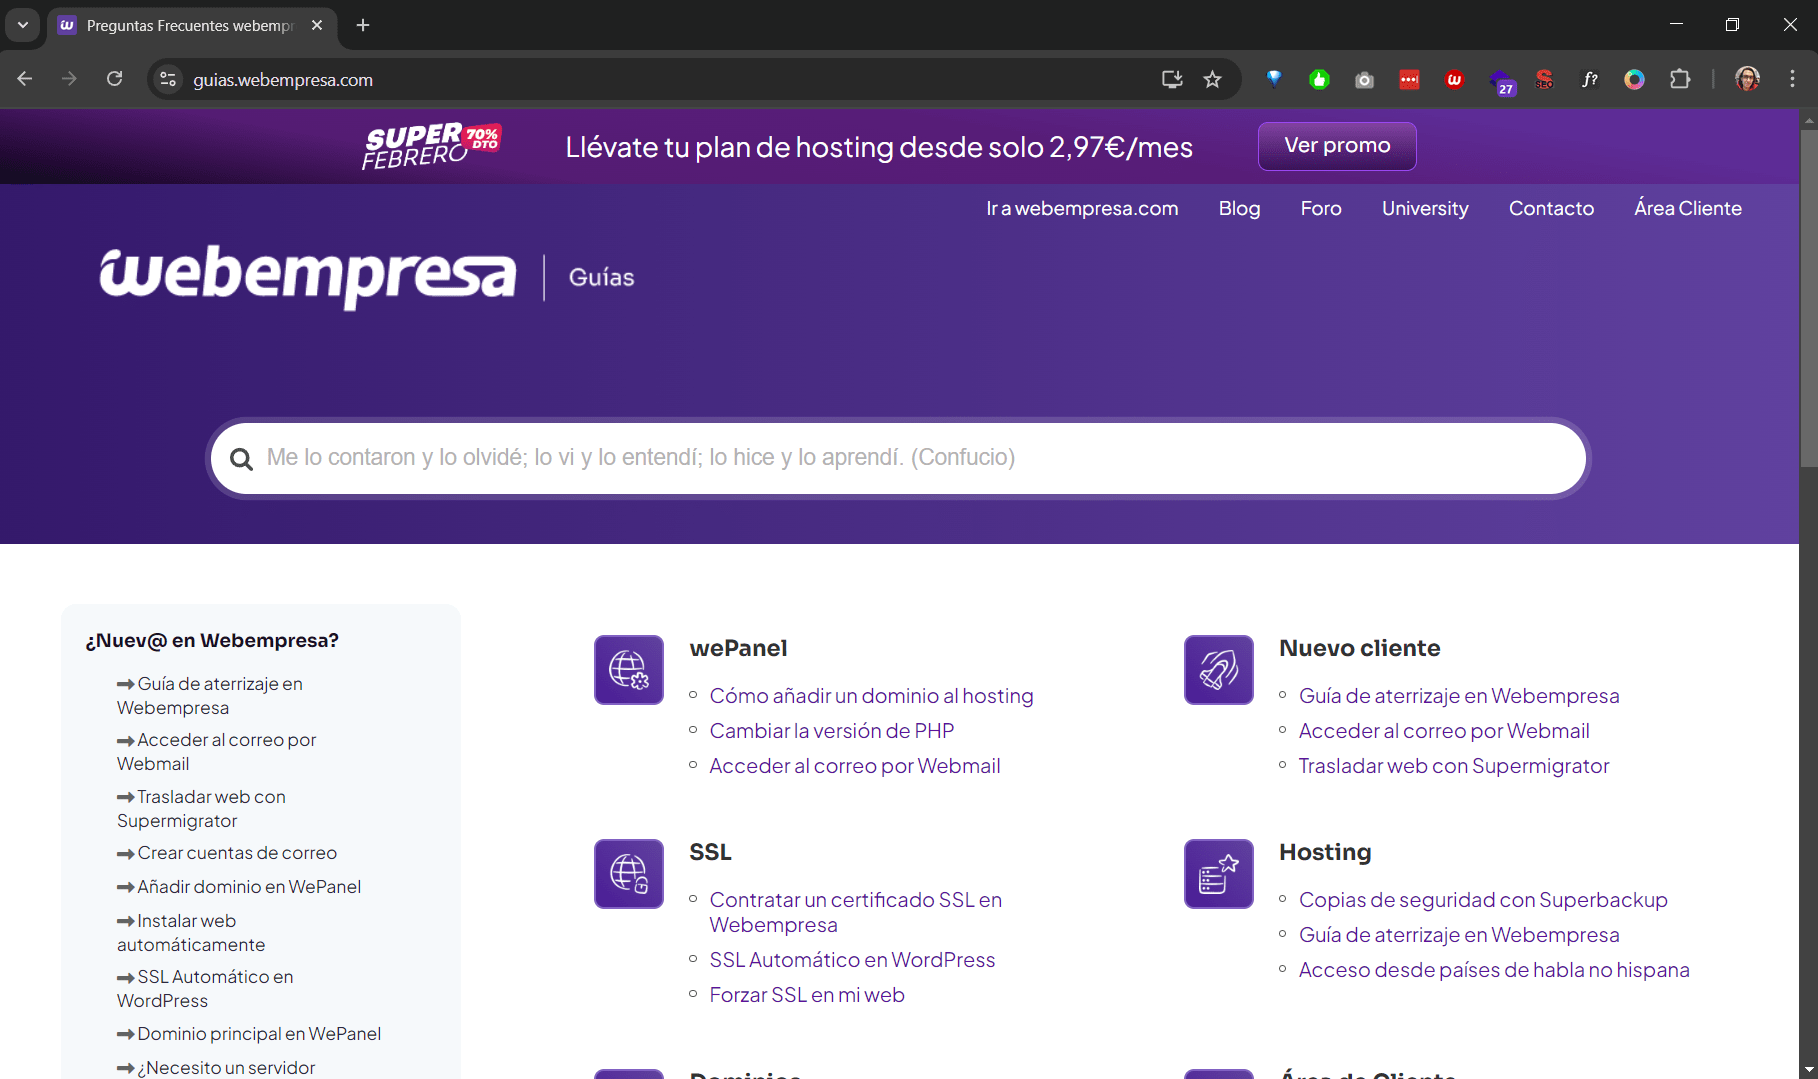Image resolution: width=1818 pixels, height=1079 pixels.
Task: Open the University menu item
Action: [1425, 208]
